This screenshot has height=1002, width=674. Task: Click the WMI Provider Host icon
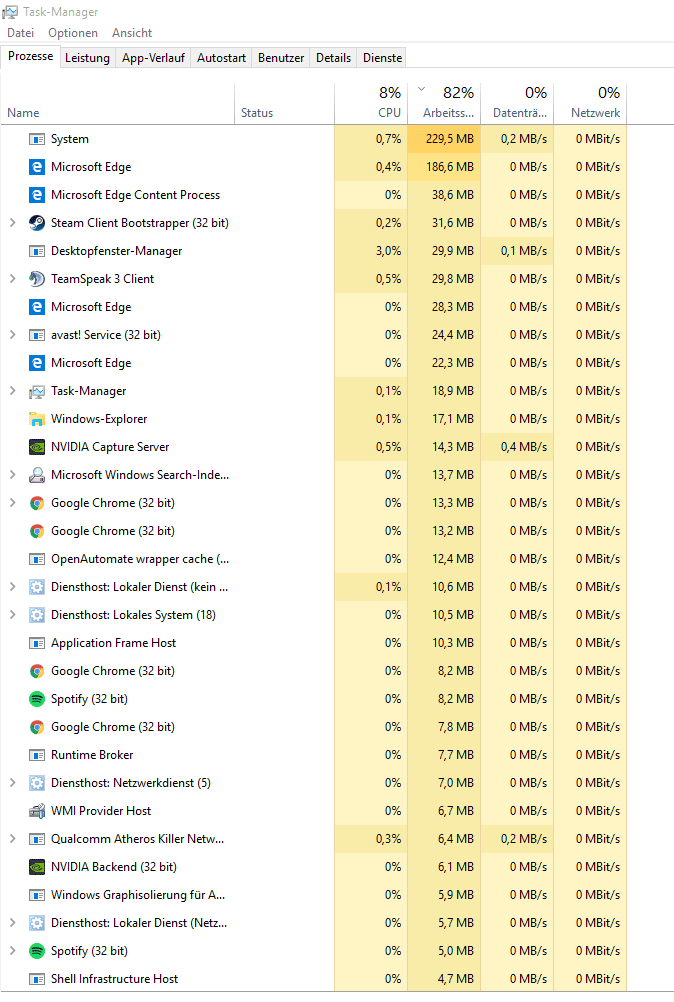point(37,811)
